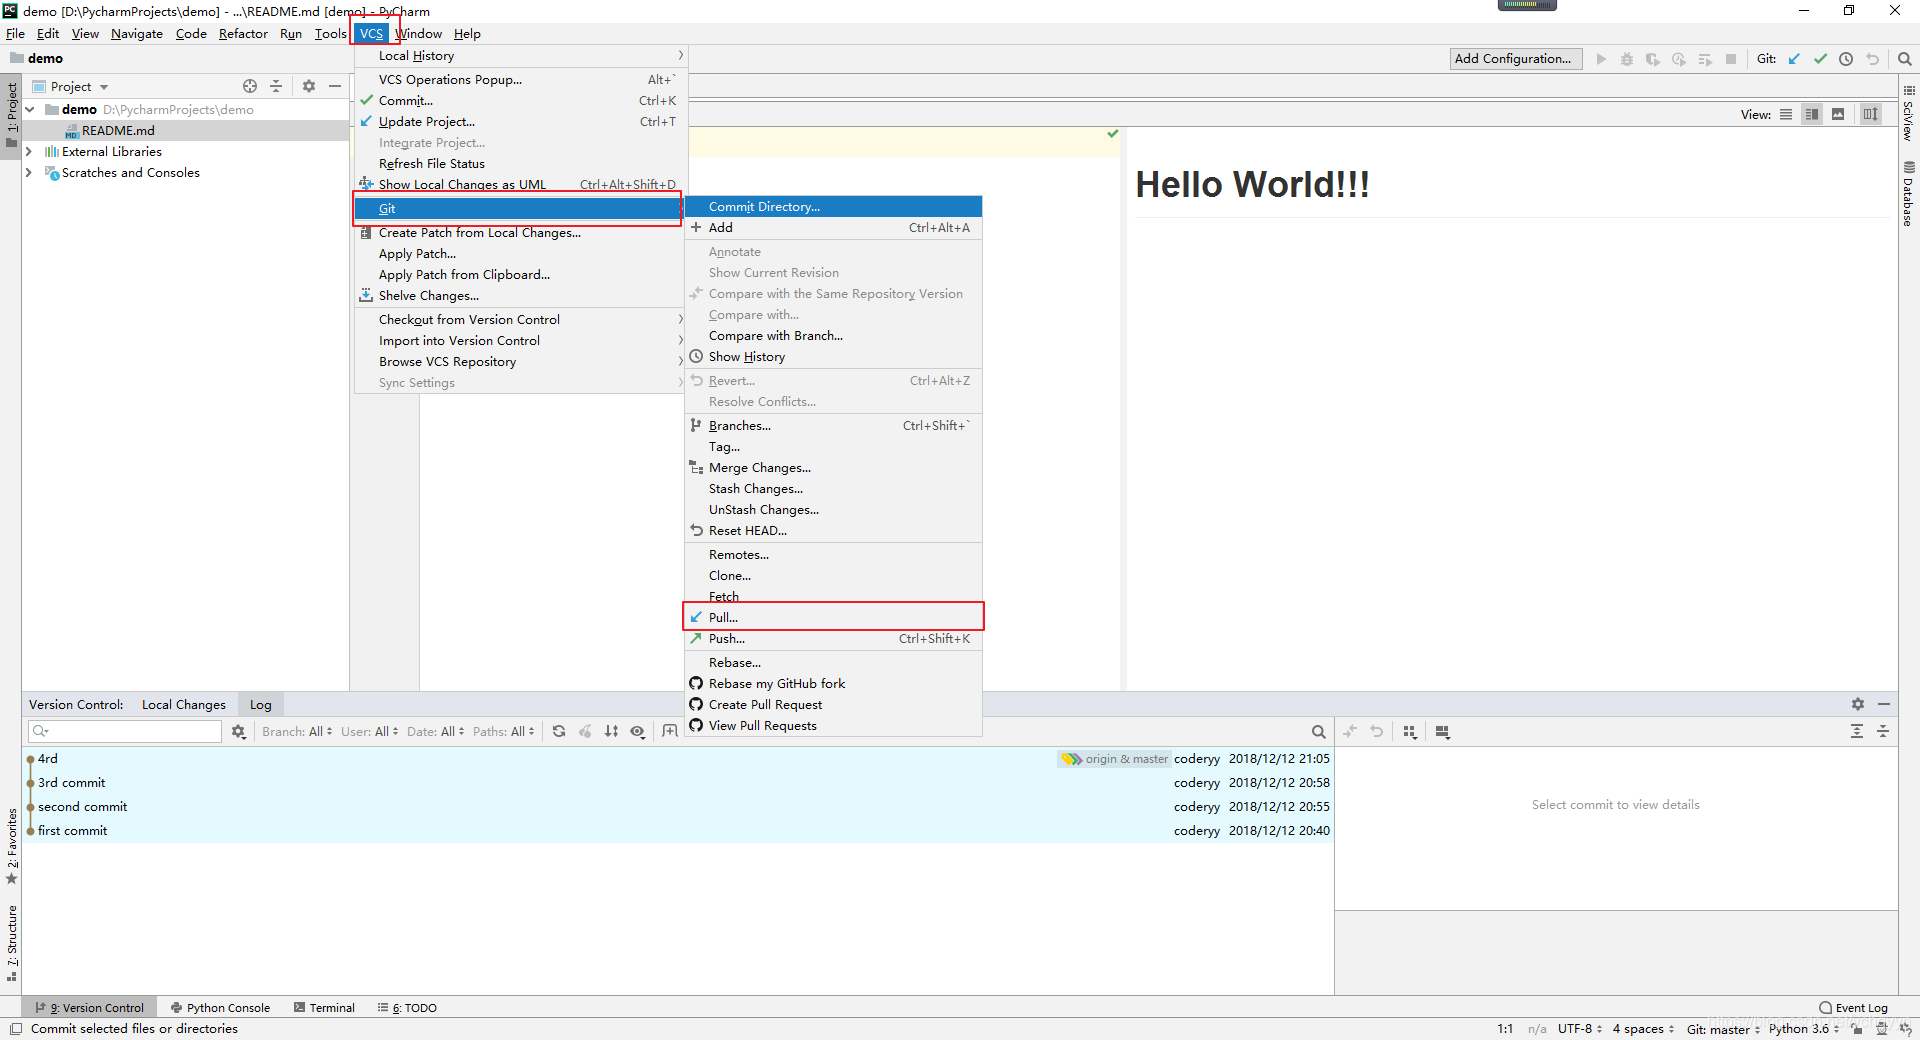Screen dimensions: 1920x1040
Task: Open the 2: Favorites side tab
Action: 12,846
